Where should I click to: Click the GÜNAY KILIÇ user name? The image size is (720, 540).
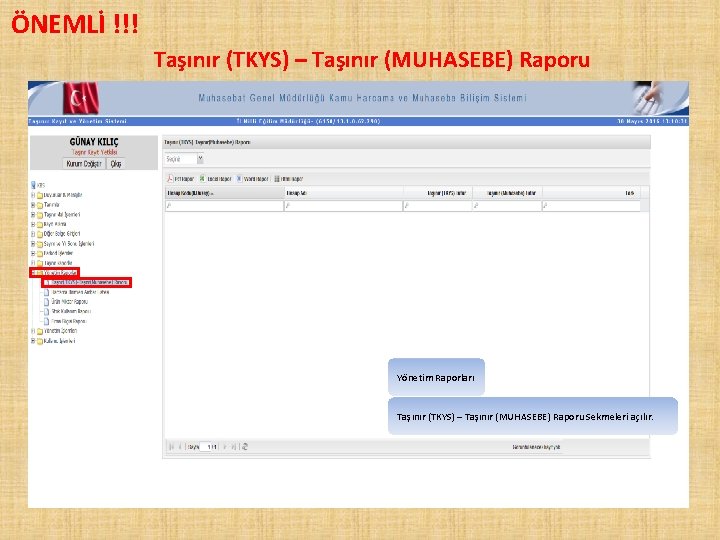tap(94, 142)
